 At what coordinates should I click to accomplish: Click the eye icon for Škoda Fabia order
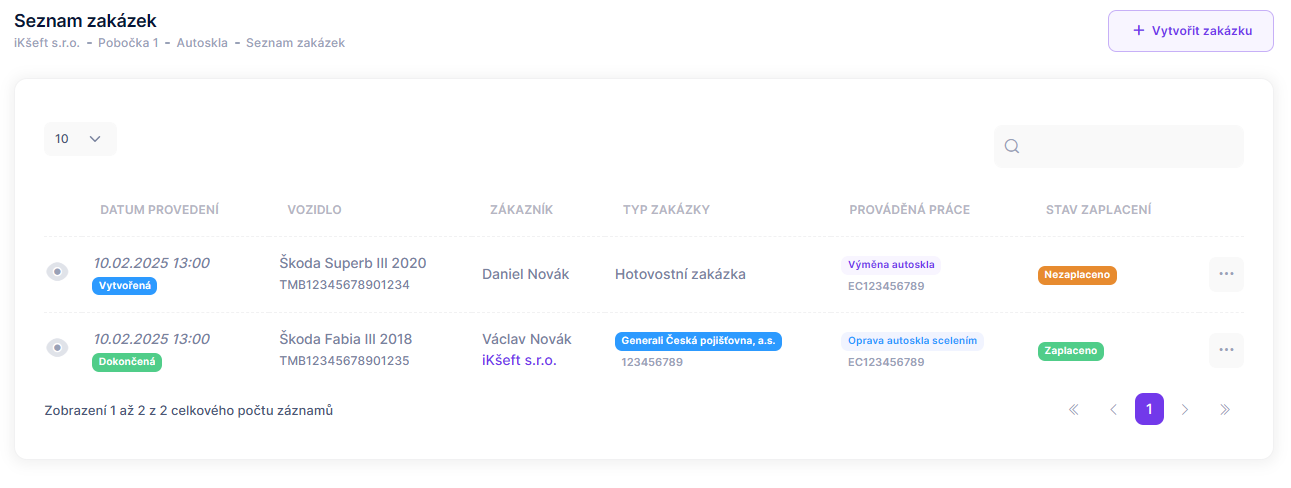tap(58, 348)
